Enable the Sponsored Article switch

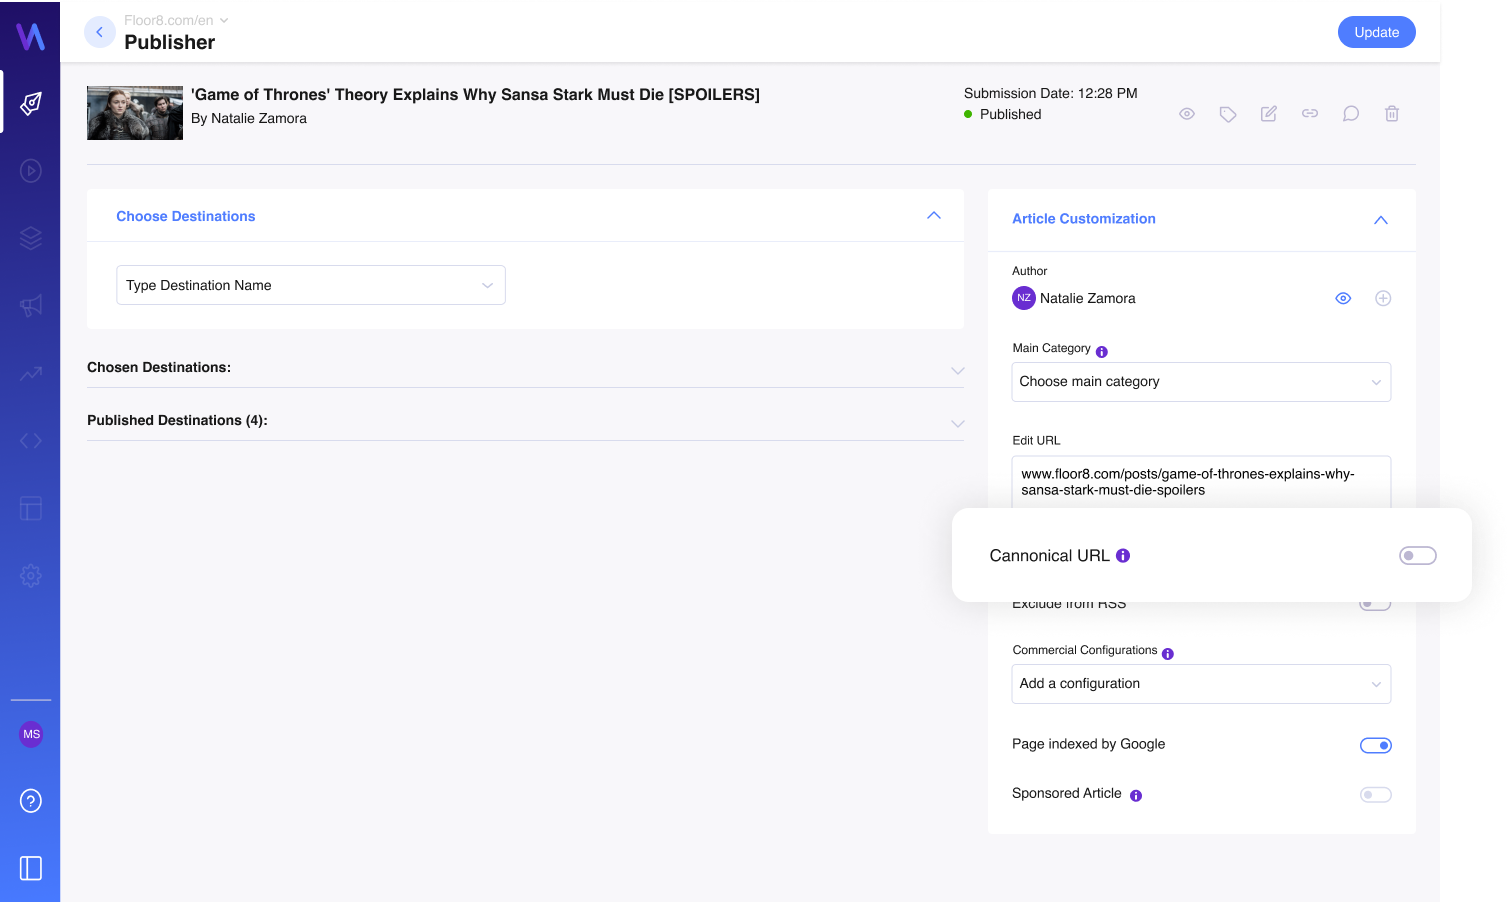(1376, 795)
